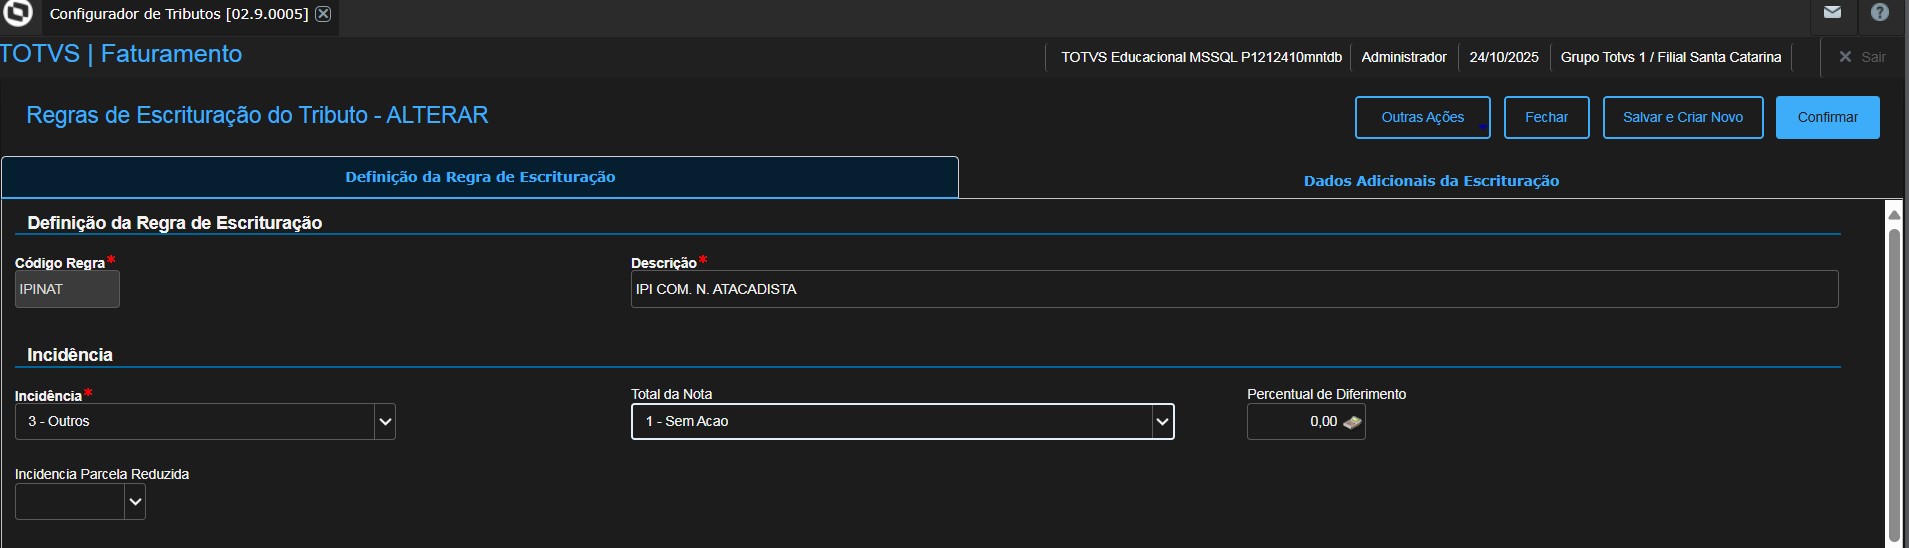Click the Descrição text field
The width and height of the screenshot is (1909, 548).
click(x=1234, y=289)
